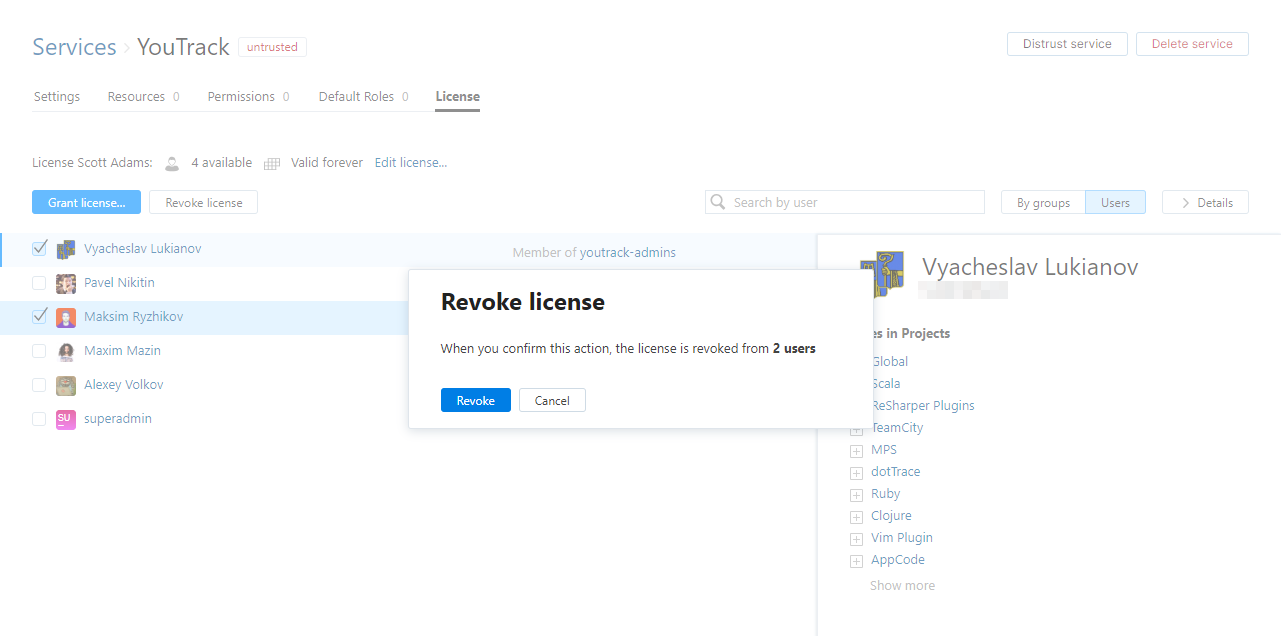Viewport: 1281px width, 636px height.
Task: Open Vyacheslav Lukianov name link in list
Action: 143,249
